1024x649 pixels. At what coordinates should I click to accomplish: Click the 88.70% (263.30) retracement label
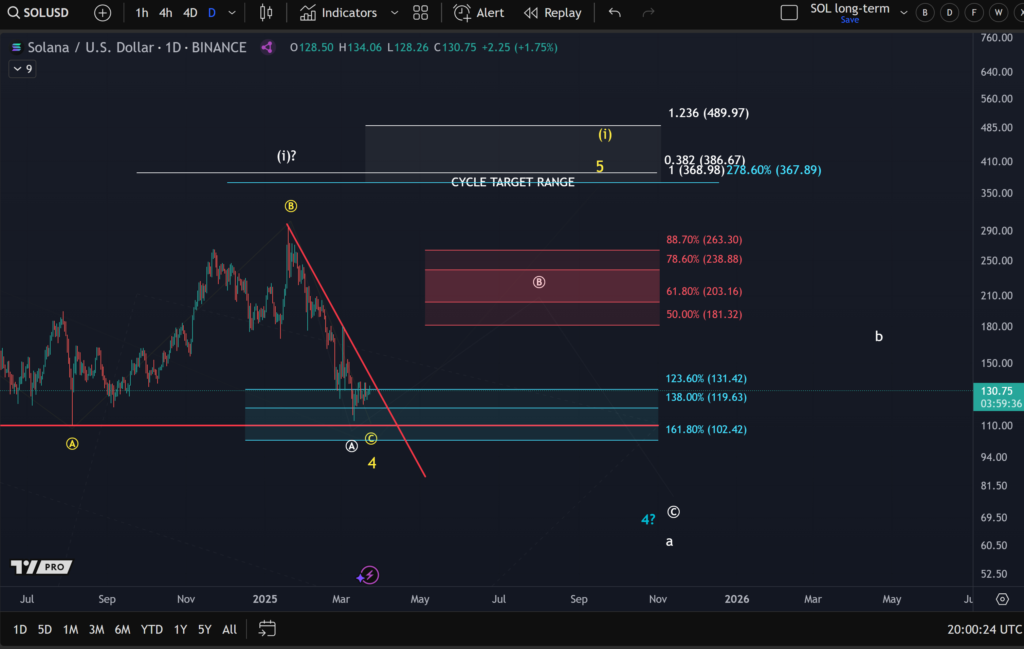pos(704,240)
